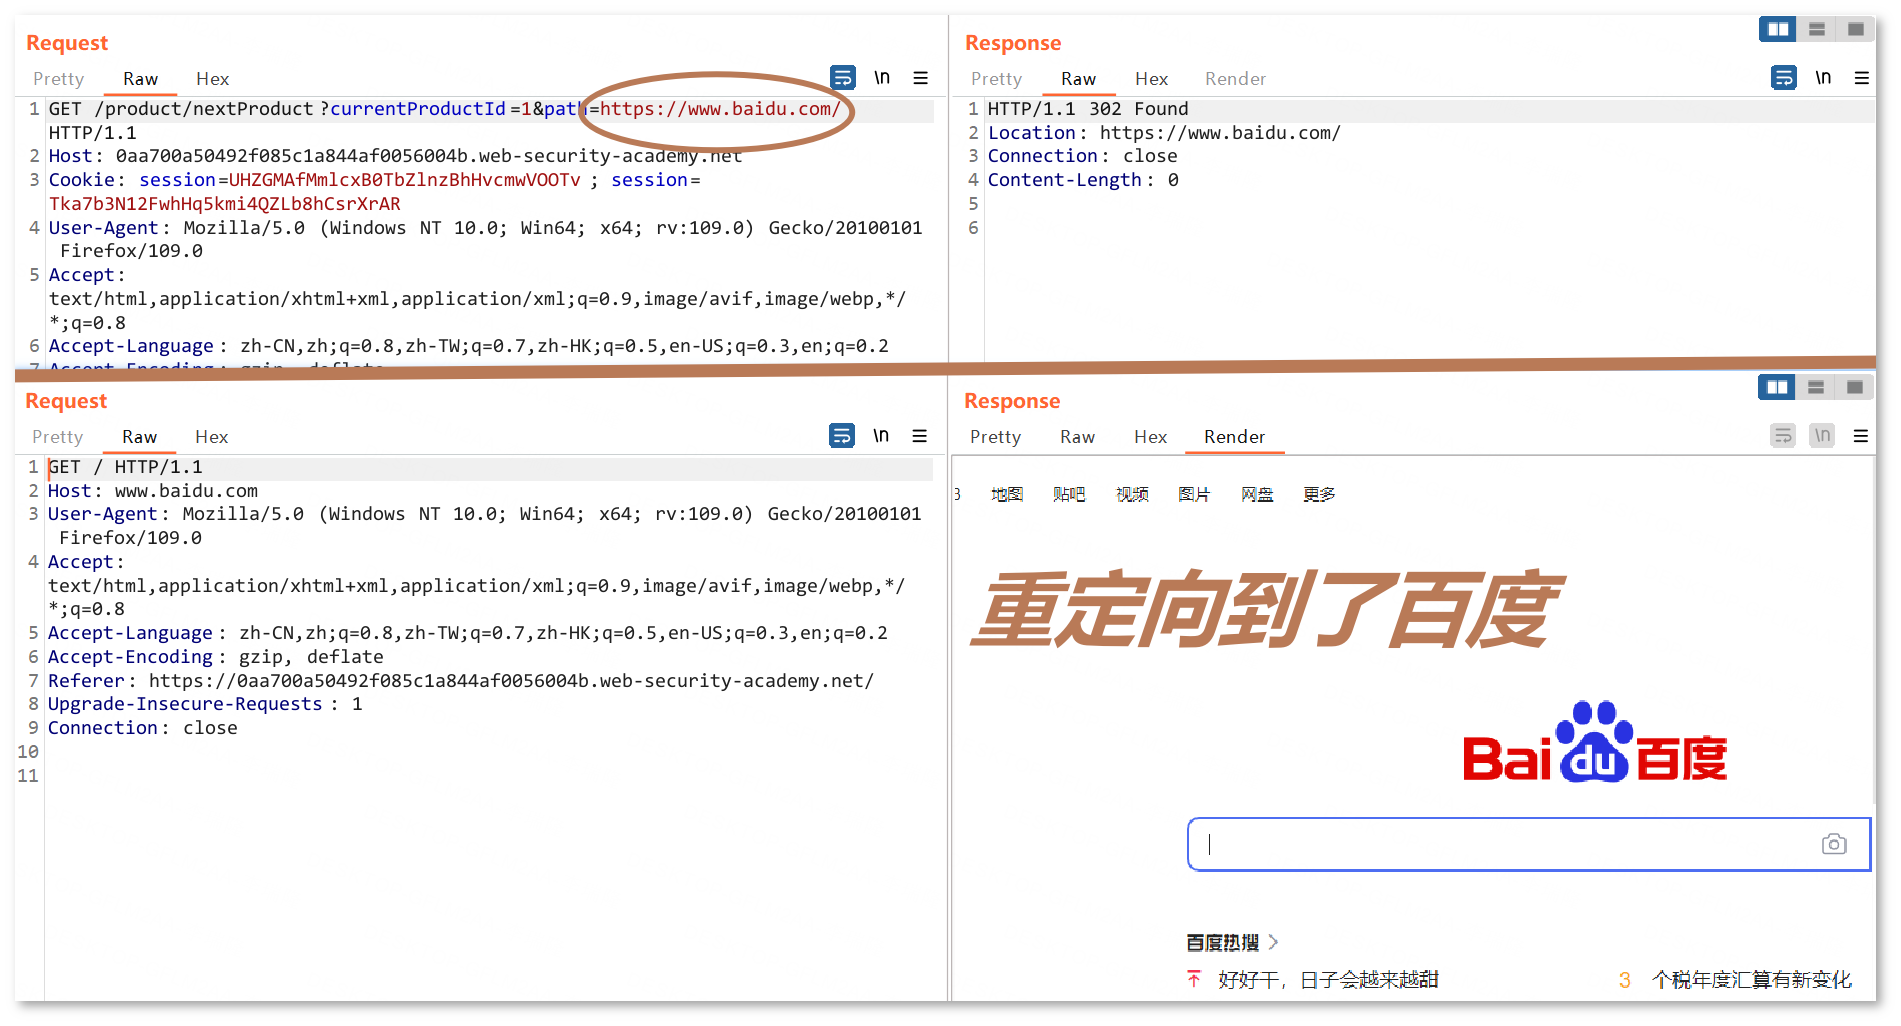Open the 百度热搜 trending link

pos(1222,942)
